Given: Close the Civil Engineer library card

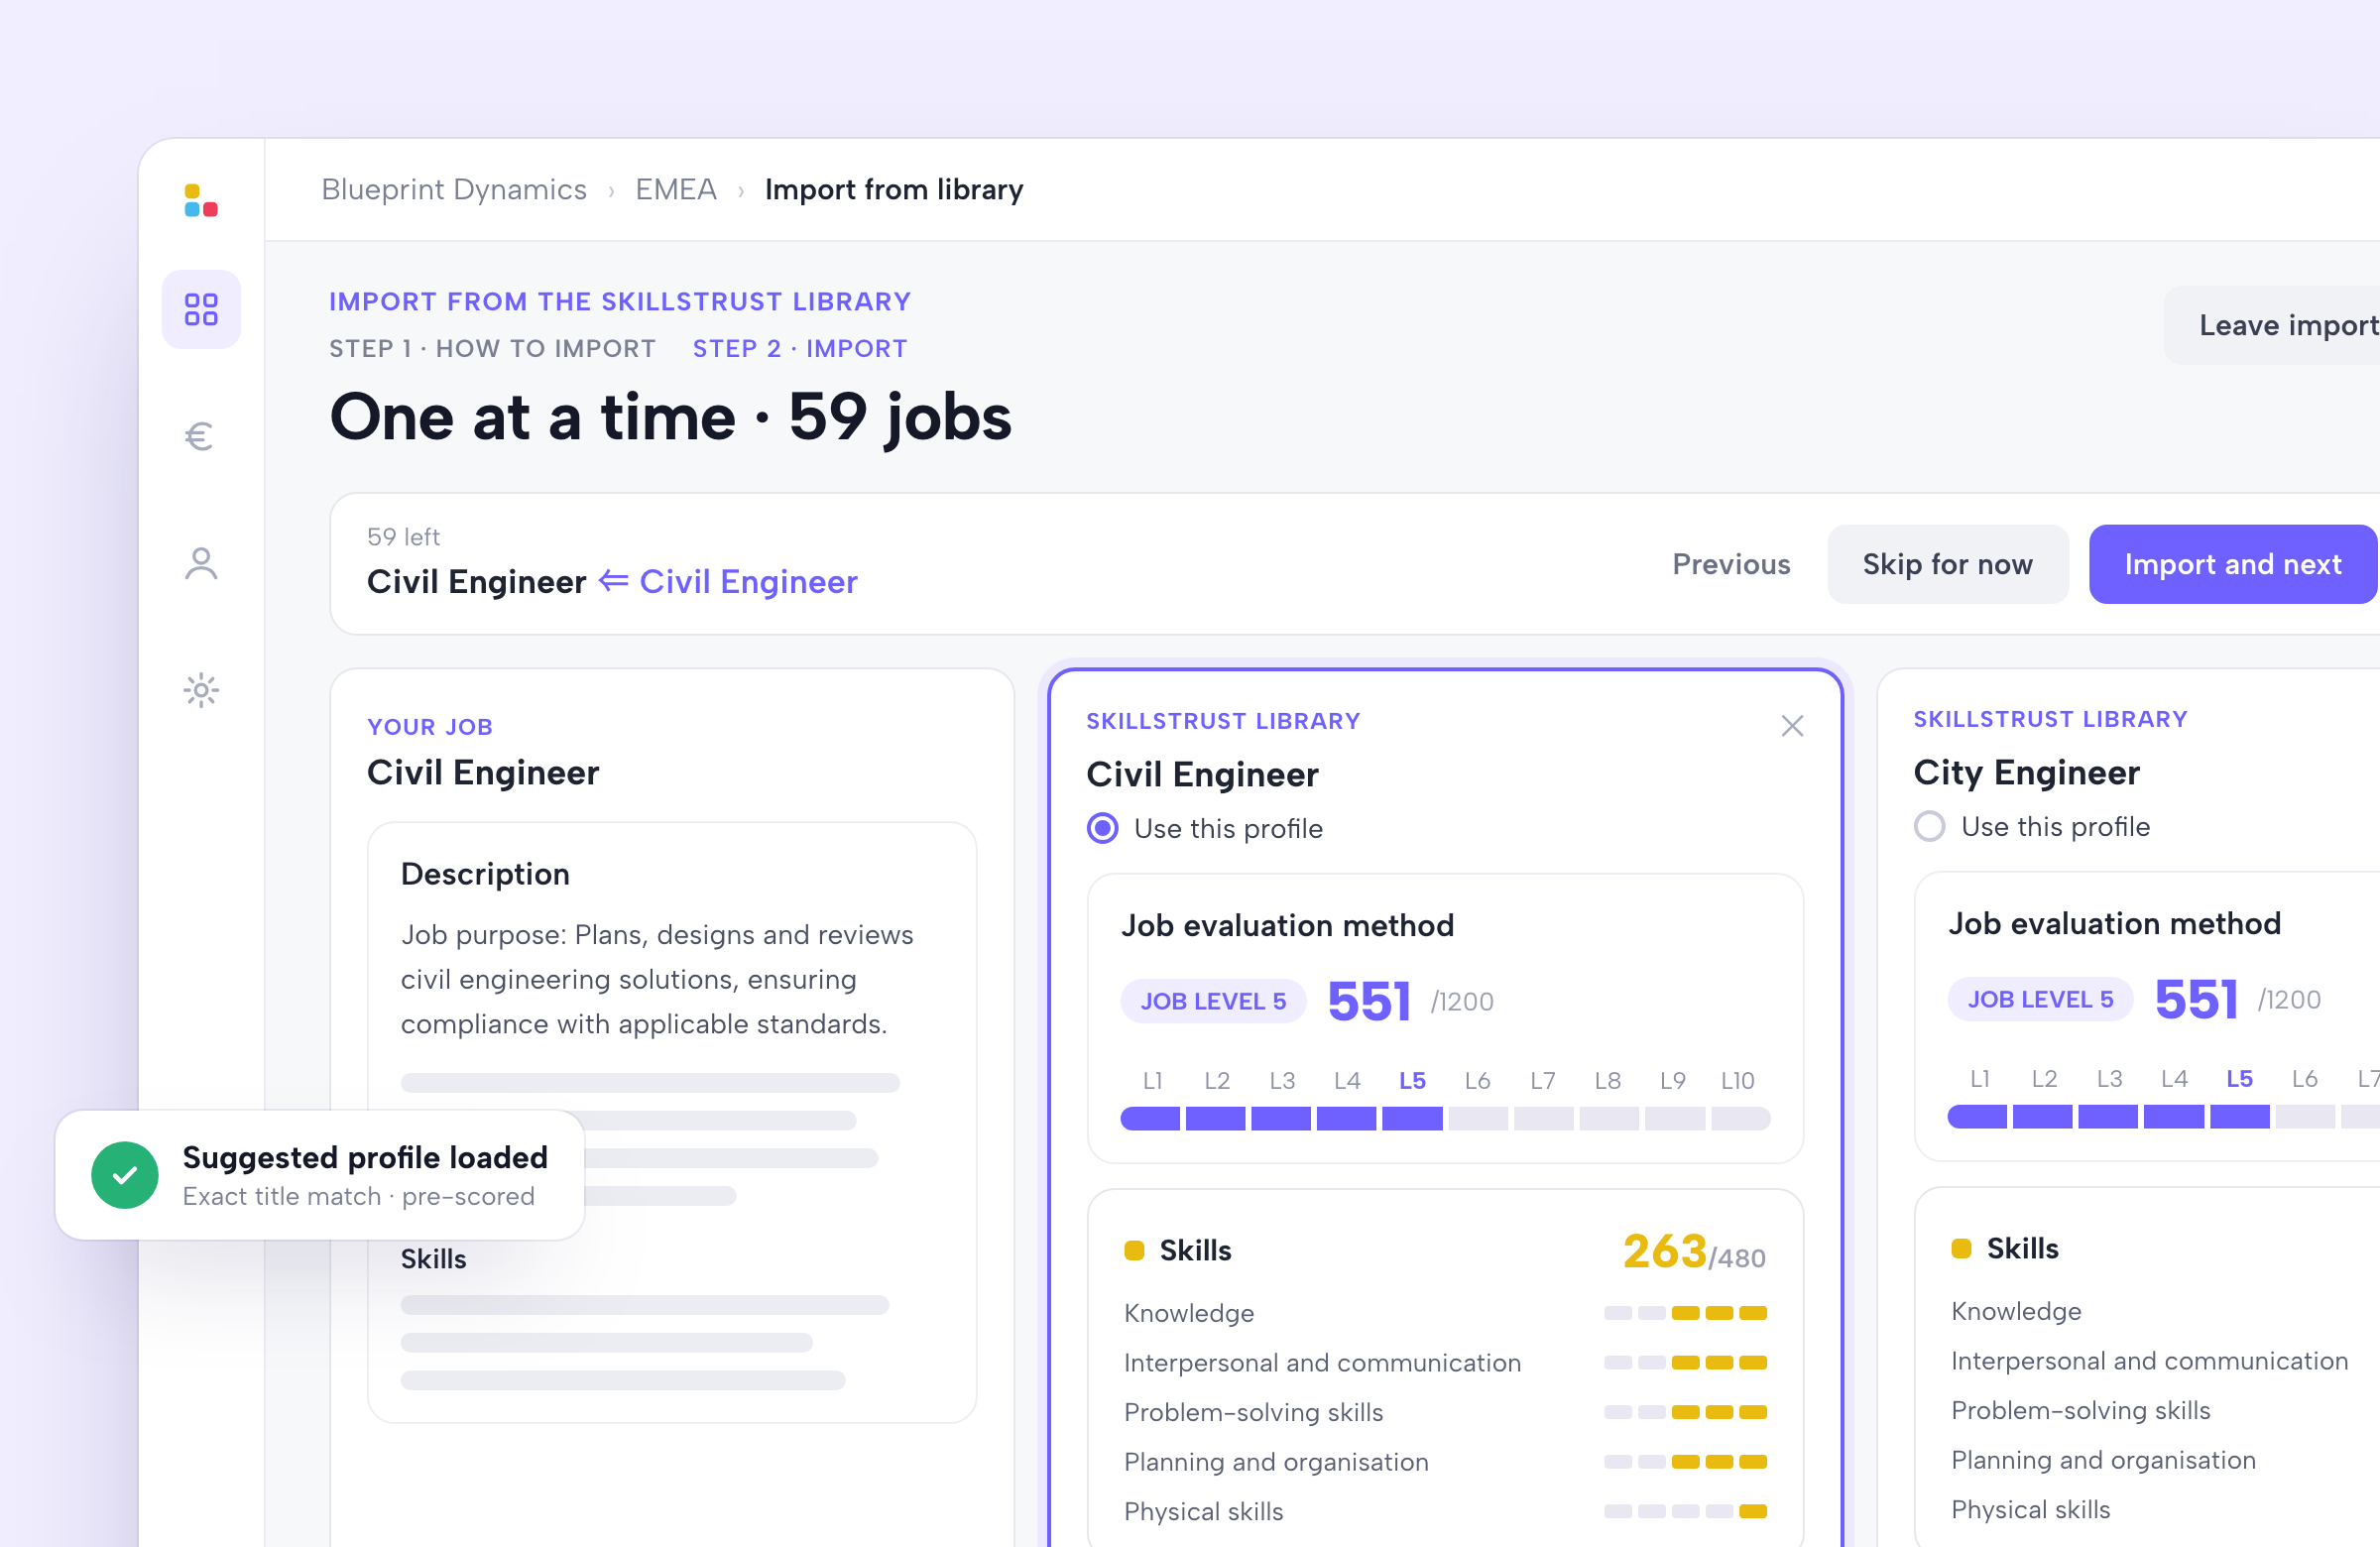Looking at the screenshot, I should (1792, 726).
